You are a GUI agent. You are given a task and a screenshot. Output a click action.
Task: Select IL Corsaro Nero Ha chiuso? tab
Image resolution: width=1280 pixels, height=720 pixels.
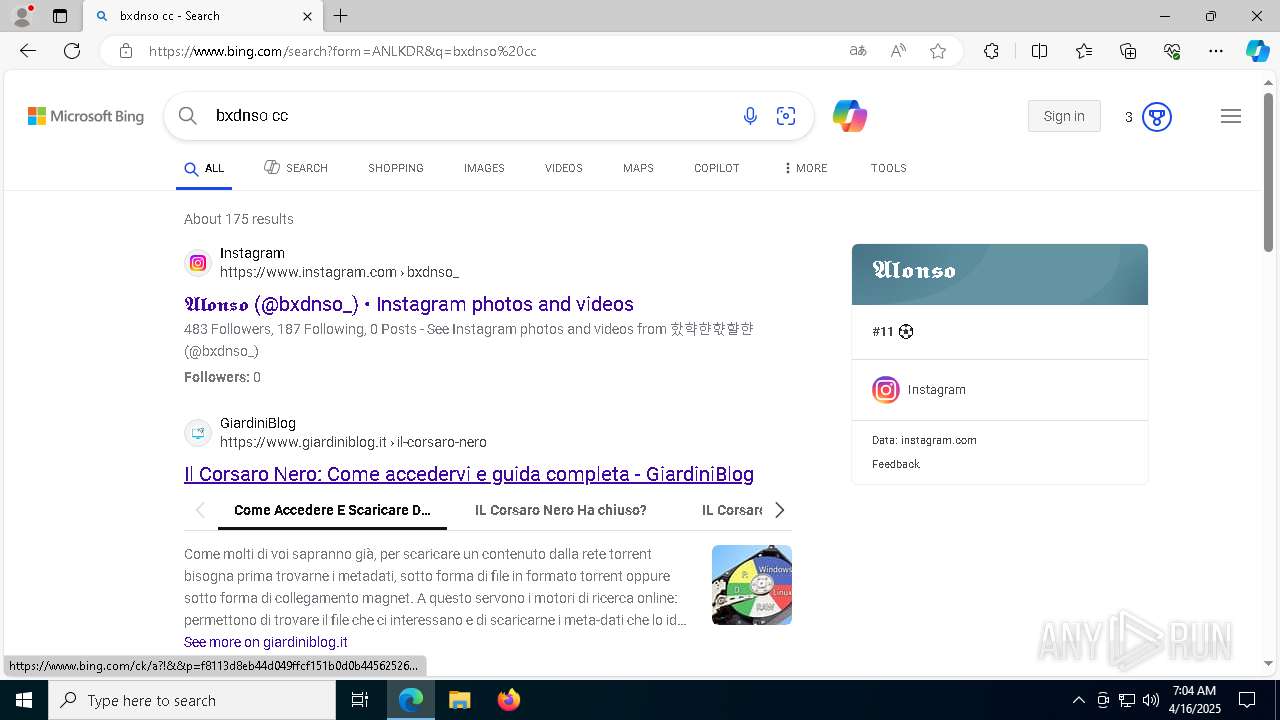(x=561, y=510)
